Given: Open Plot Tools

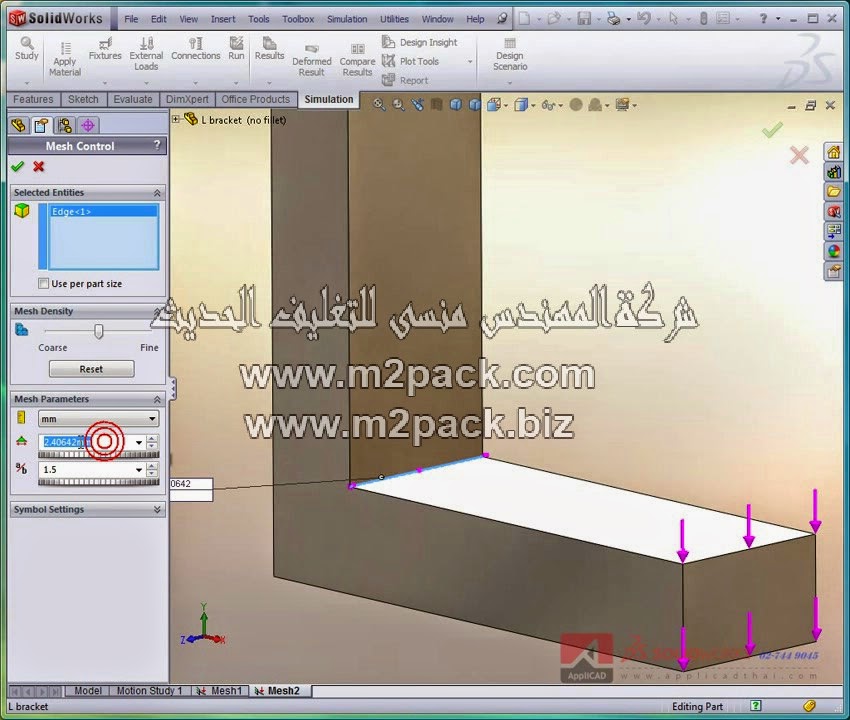Looking at the screenshot, I should [x=410, y=61].
